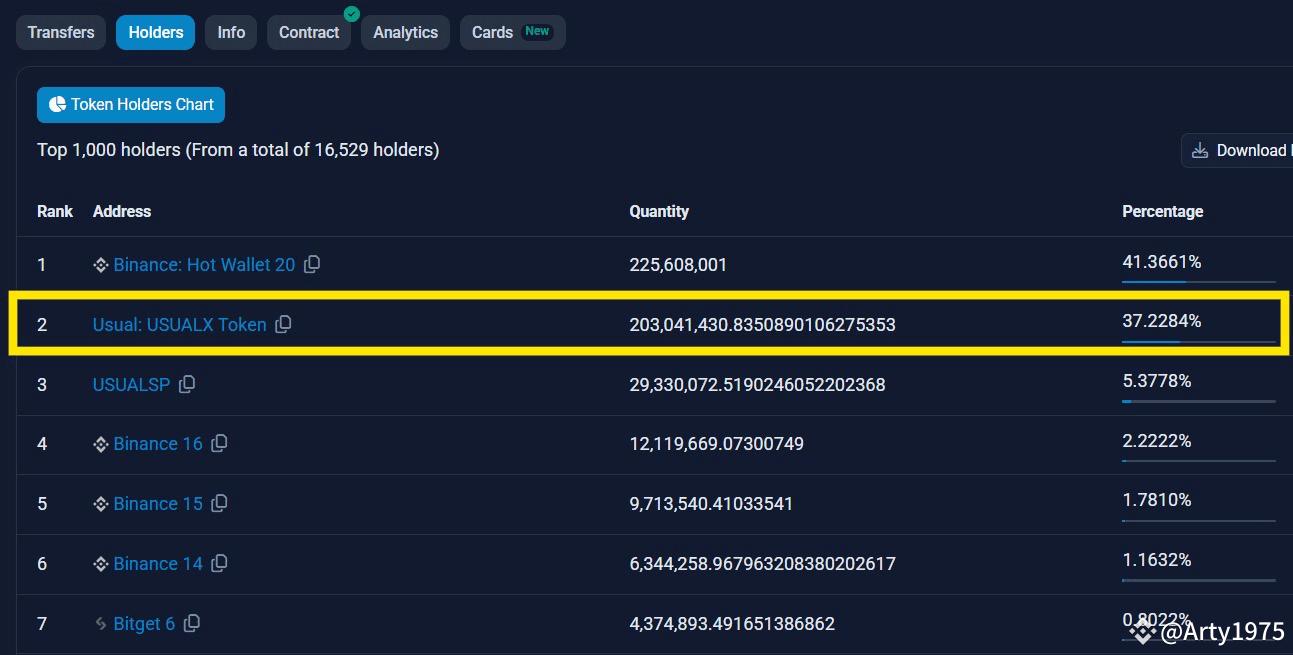Open the Token Holders Chart

click(131, 104)
